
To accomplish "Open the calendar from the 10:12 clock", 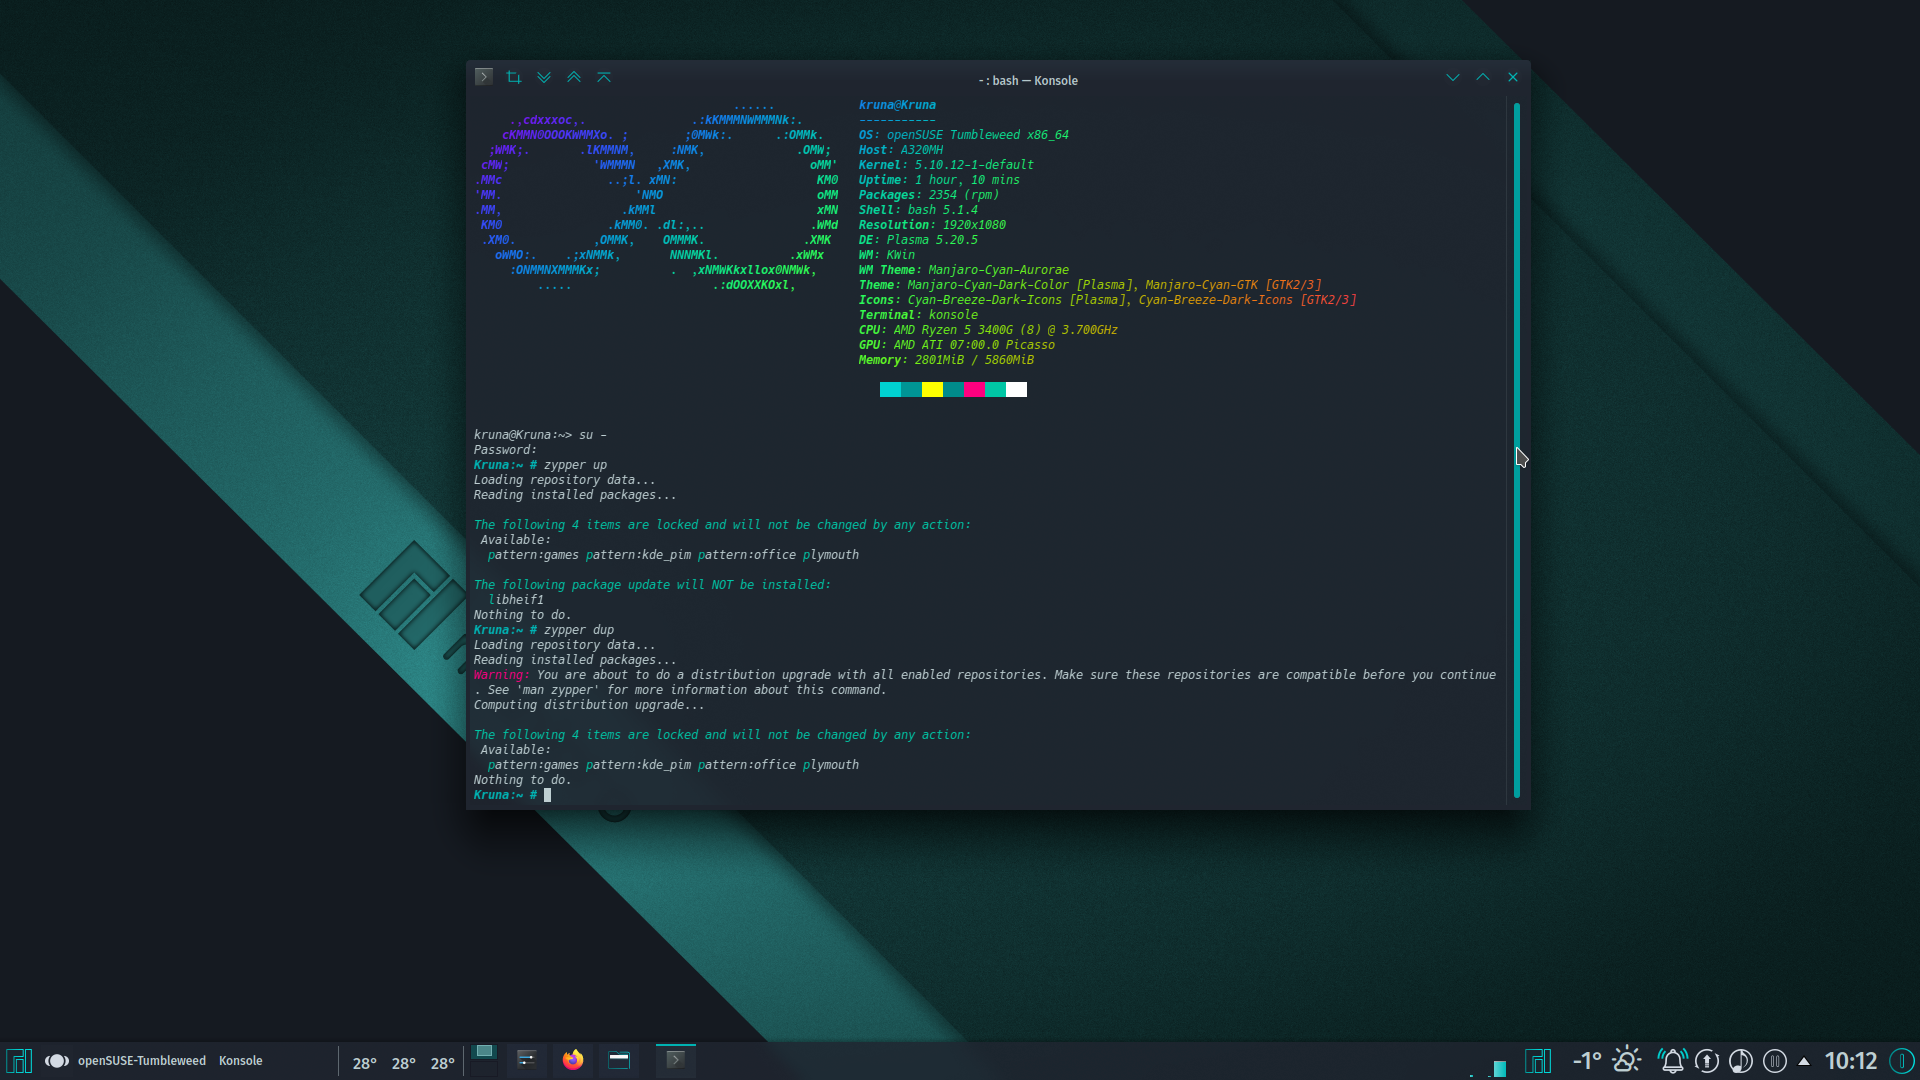I will [x=1851, y=1061].
